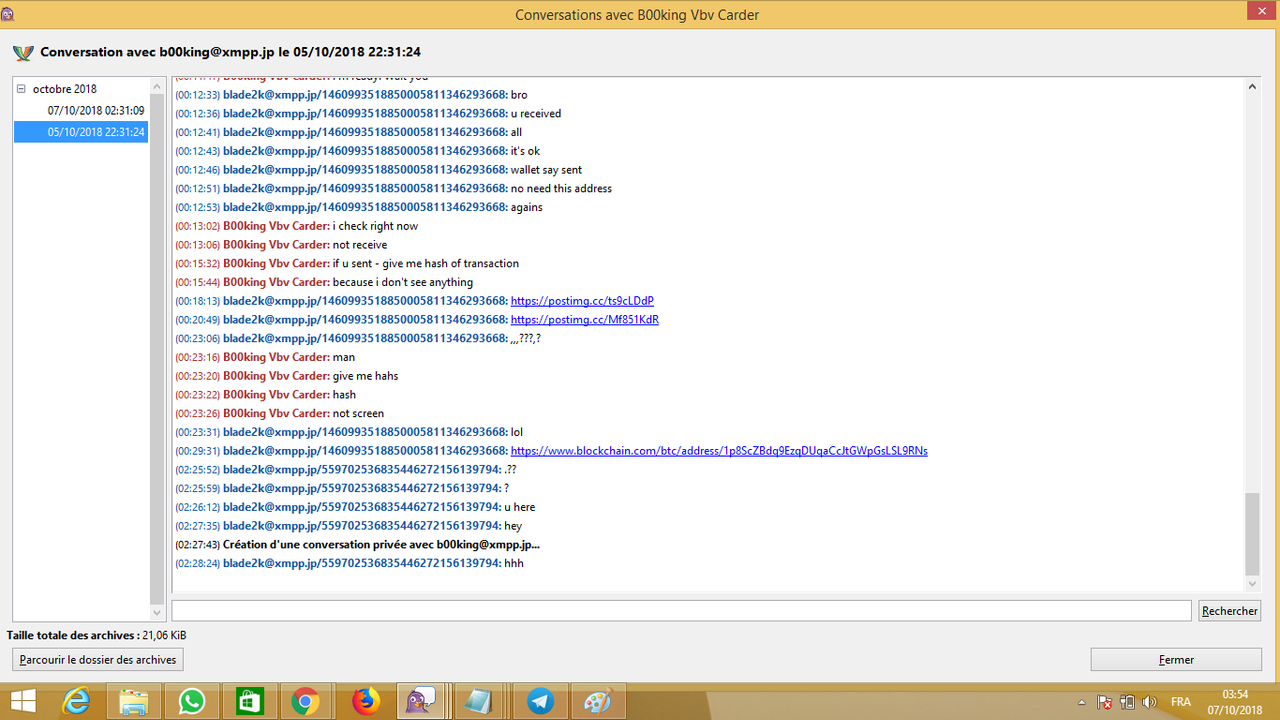Click the message "no need this address"
Image resolution: width=1280 pixels, height=720 pixels.
pos(561,189)
